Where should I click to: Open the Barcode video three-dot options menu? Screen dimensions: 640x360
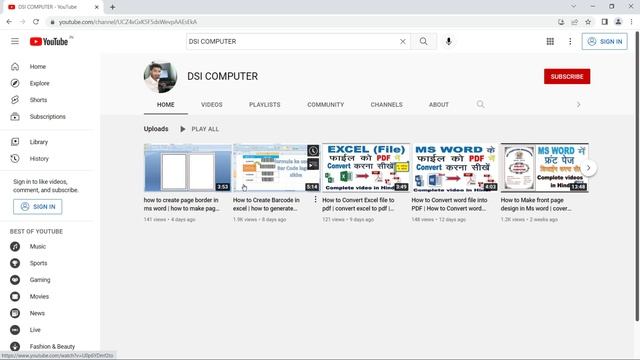(315, 200)
